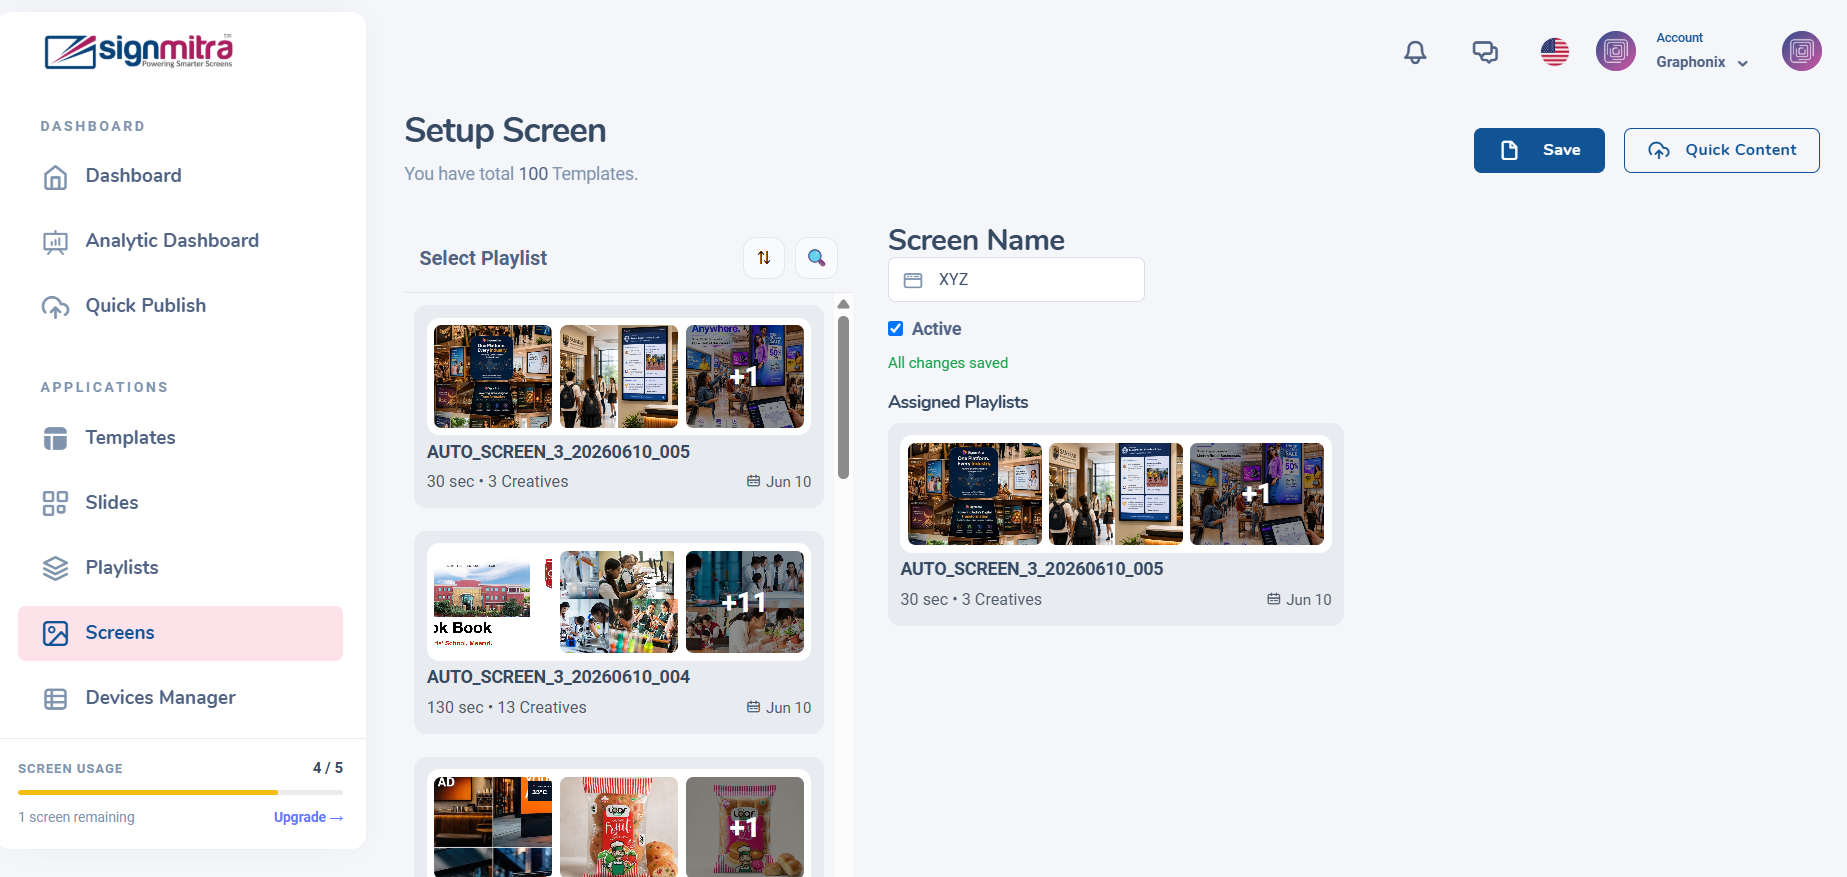Click the +11 thumbnail in playlist 004

point(745,602)
